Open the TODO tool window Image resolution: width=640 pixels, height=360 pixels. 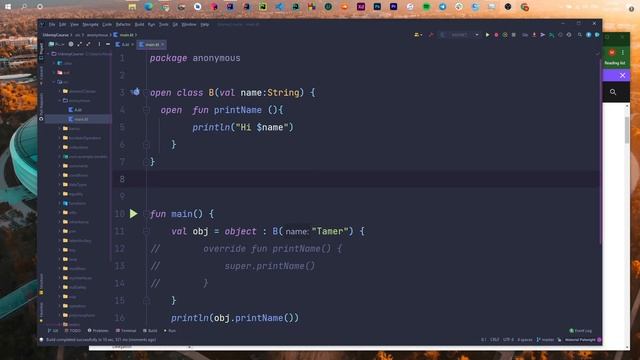pyautogui.click(x=73, y=331)
